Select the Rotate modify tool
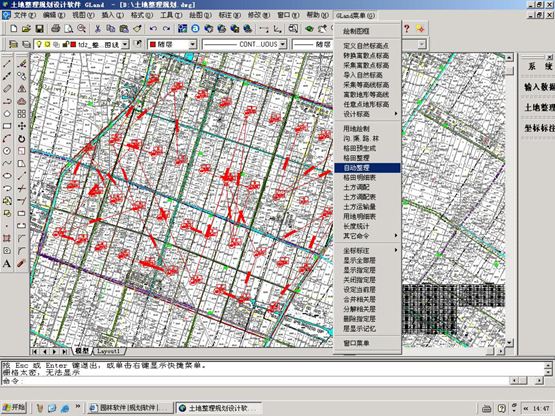 pyautogui.click(x=22, y=139)
